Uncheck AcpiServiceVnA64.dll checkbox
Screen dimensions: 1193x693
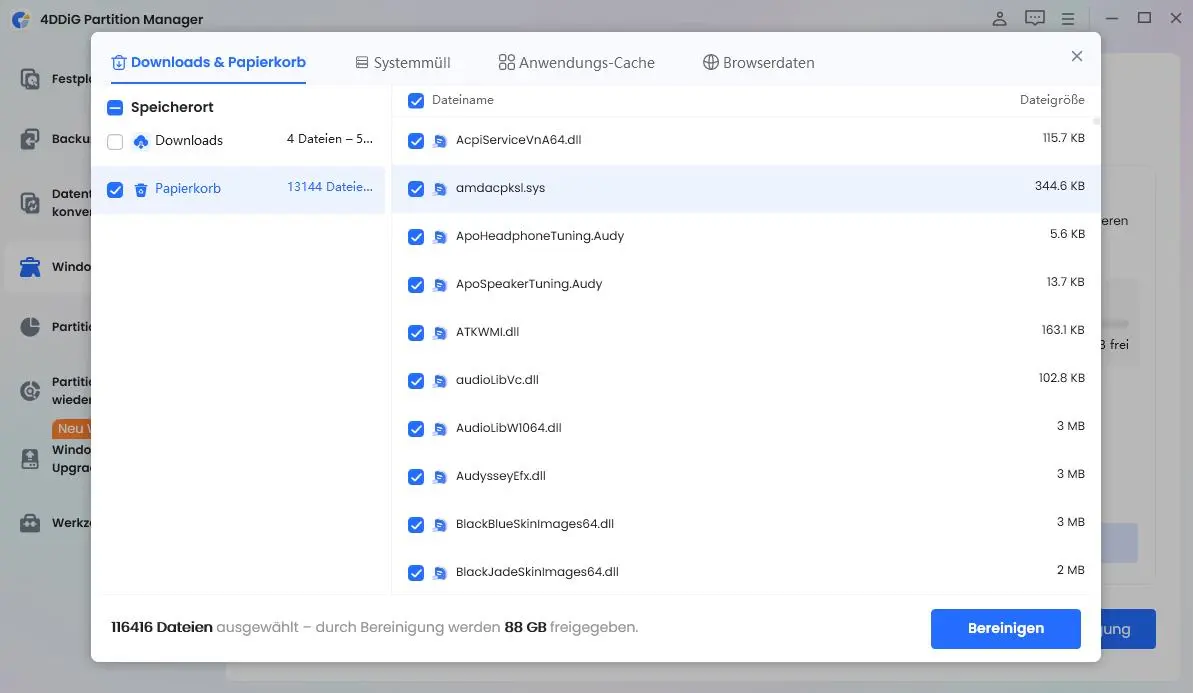[x=415, y=141]
